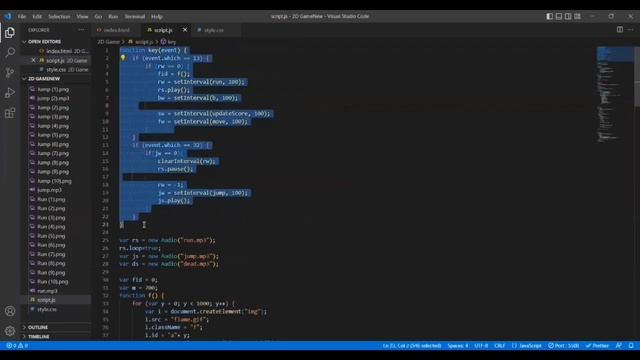Switch to the index.html tab

tap(116, 30)
